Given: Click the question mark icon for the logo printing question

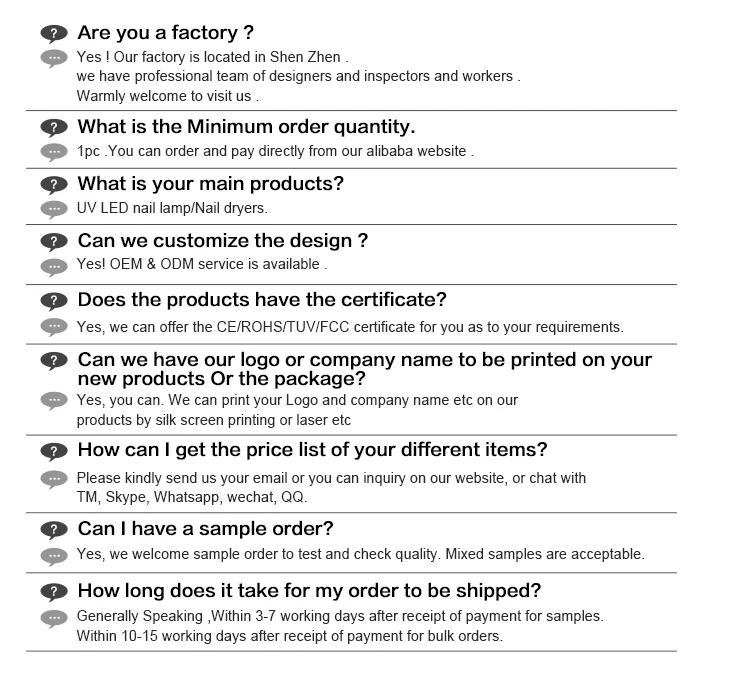Looking at the screenshot, I should (54, 361).
